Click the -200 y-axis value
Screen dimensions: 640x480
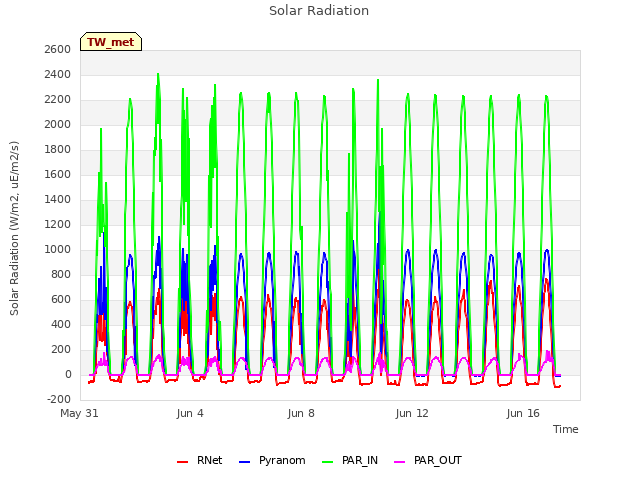[x=59, y=399]
